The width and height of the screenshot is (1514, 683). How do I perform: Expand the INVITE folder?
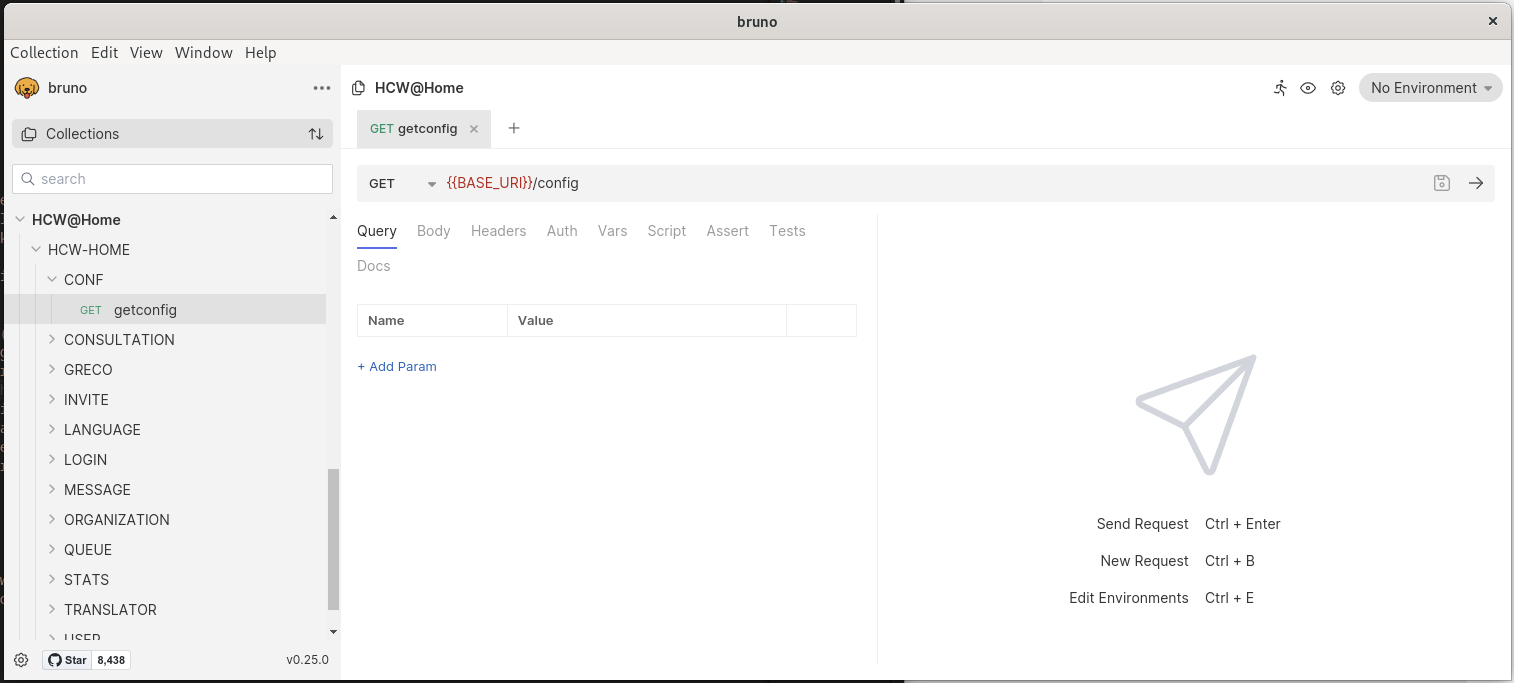coord(52,400)
